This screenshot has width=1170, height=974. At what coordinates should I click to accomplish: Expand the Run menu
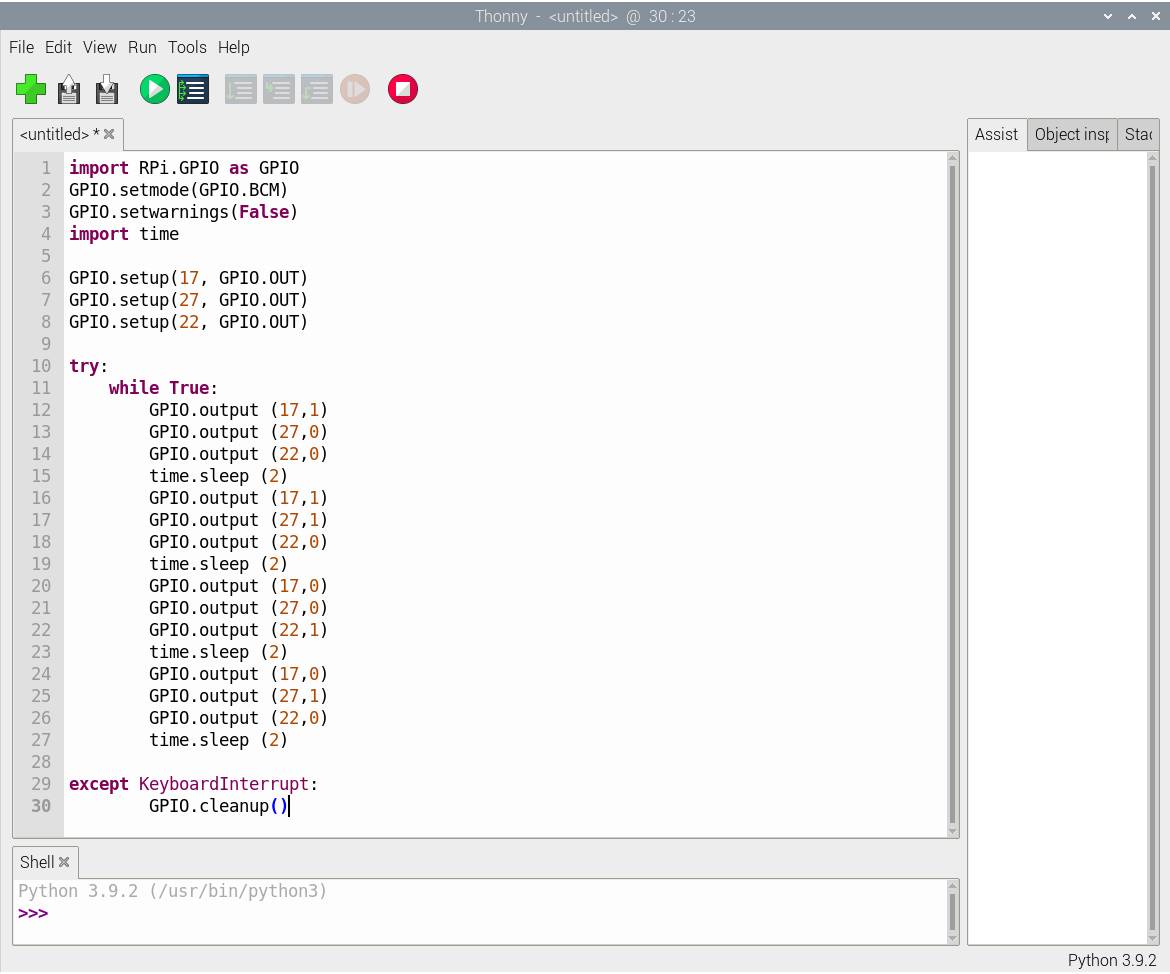(142, 47)
